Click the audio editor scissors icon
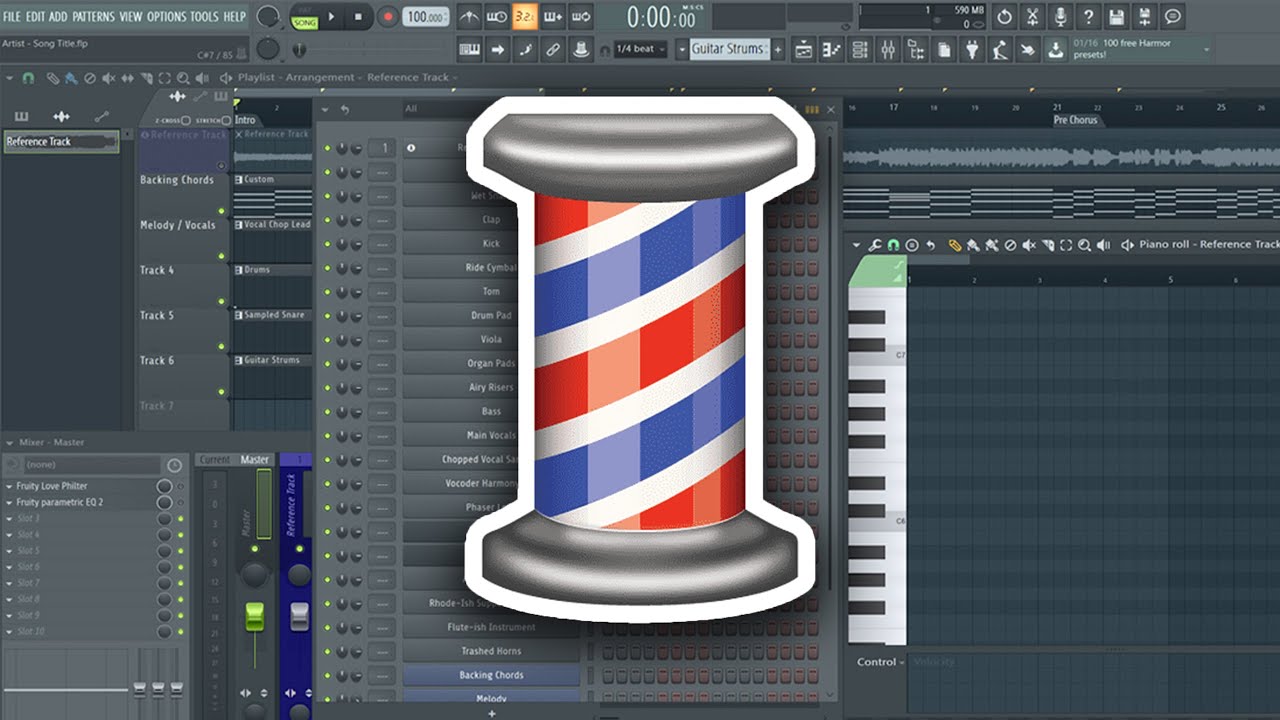The width and height of the screenshot is (1280, 720). coord(1033,17)
